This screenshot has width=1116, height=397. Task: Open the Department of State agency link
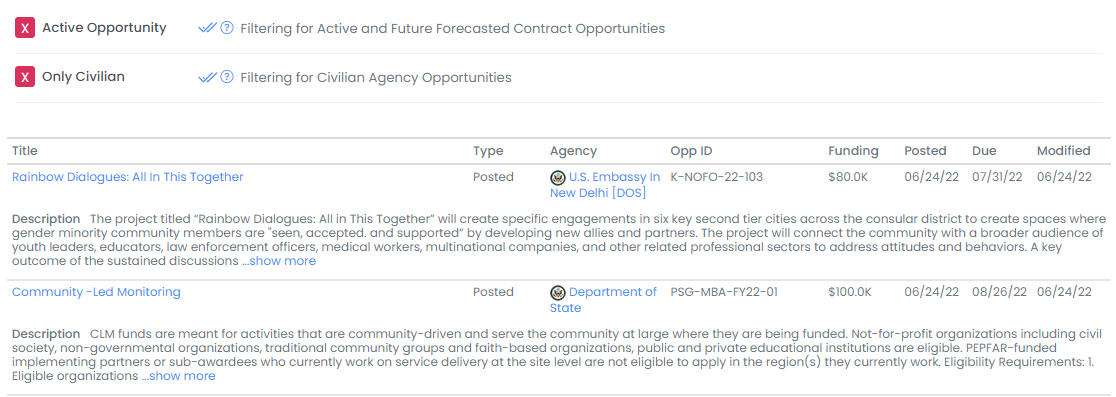coord(604,300)
